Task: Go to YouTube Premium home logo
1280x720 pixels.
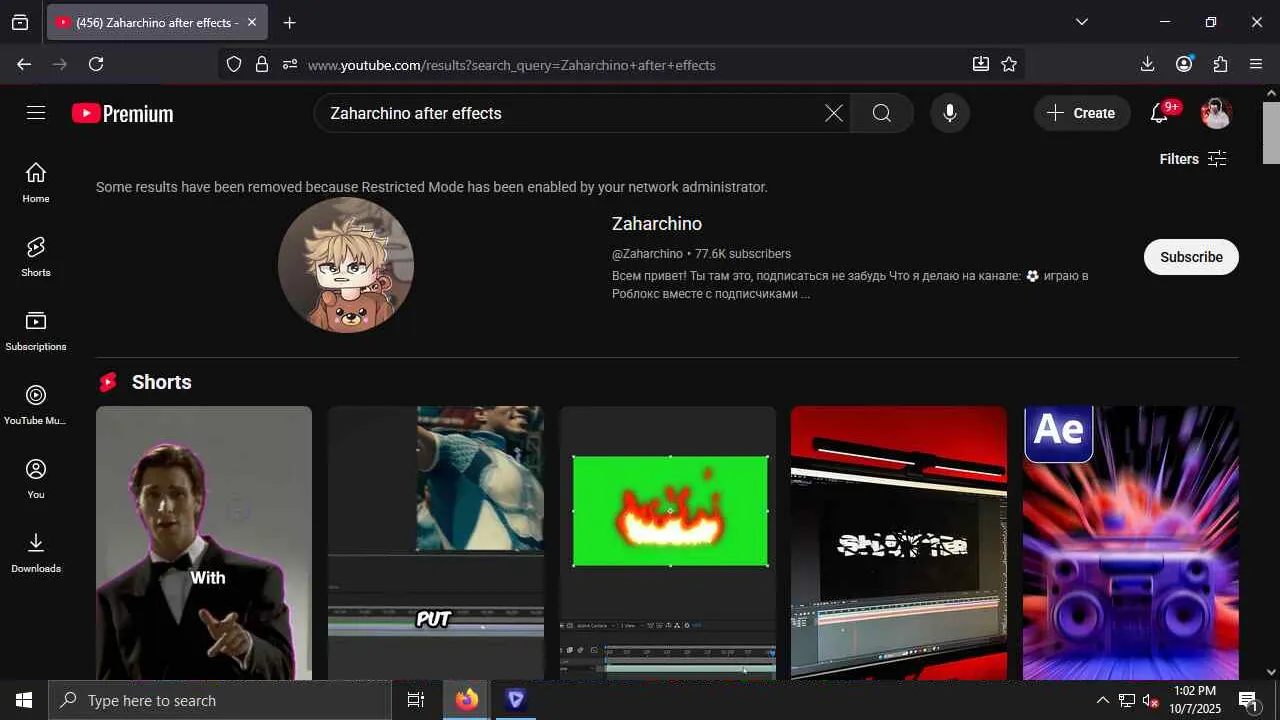Action: point(123,113)
